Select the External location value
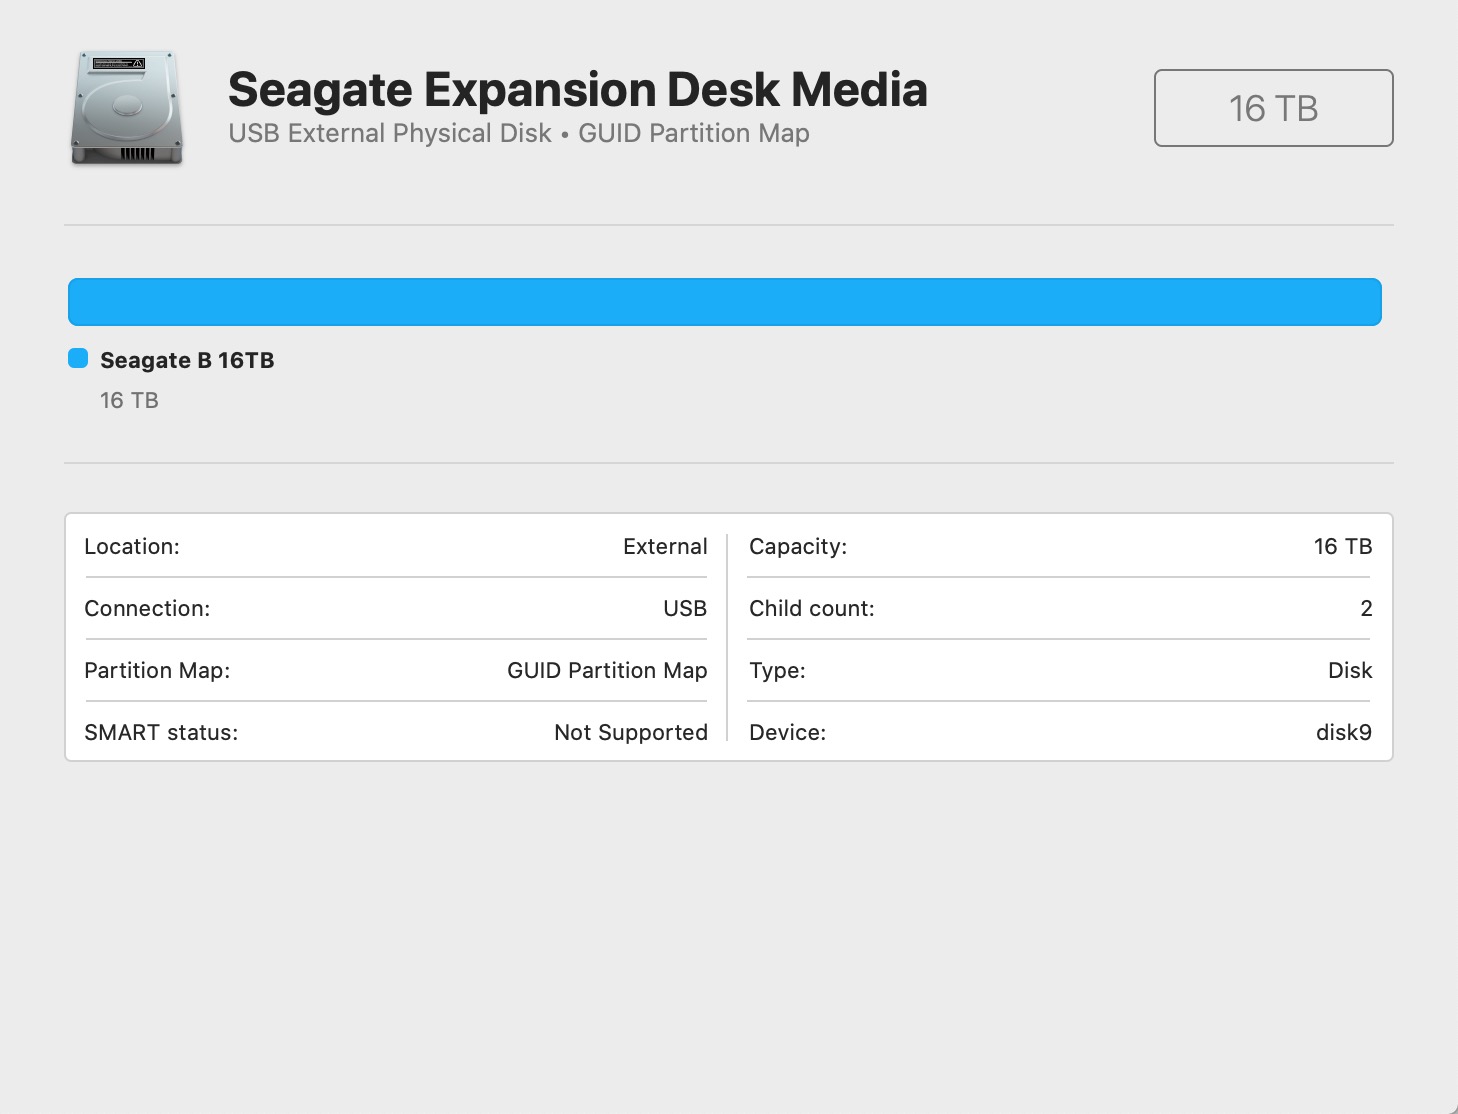This screenshot has width=1458, height=1114. coord(665,547)
